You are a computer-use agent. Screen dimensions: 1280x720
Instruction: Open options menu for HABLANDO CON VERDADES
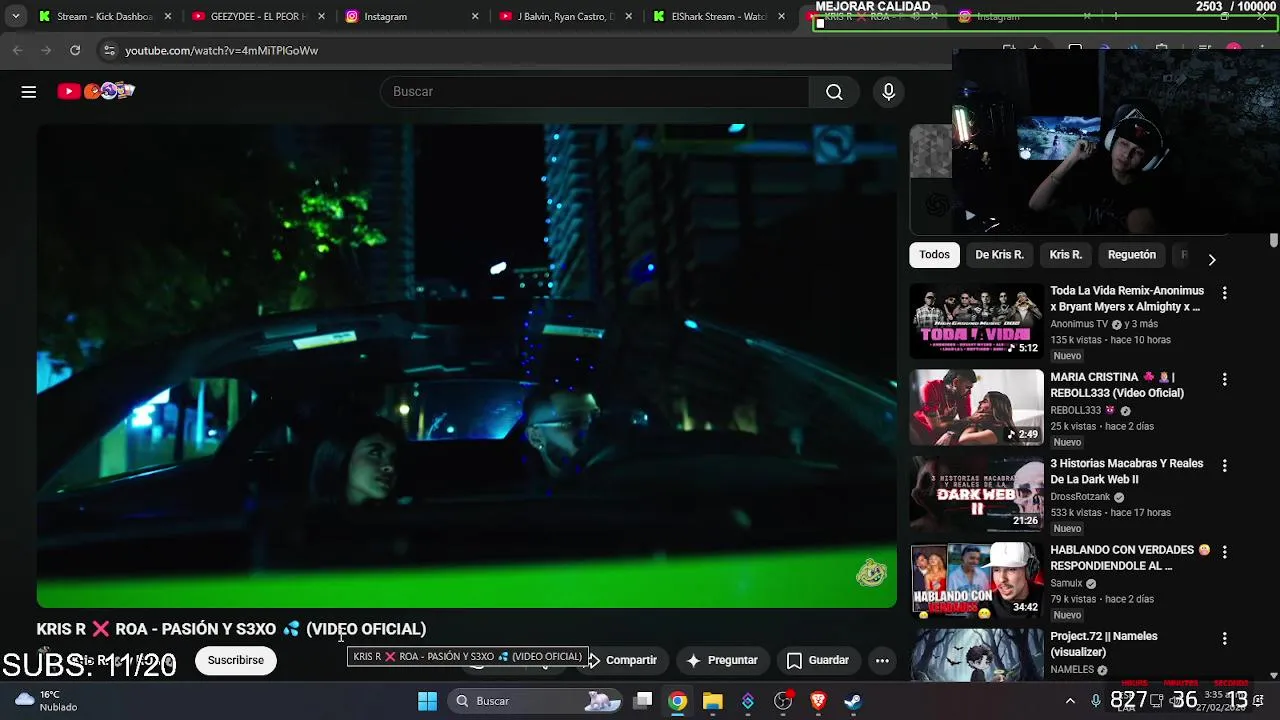(1224, 552)
